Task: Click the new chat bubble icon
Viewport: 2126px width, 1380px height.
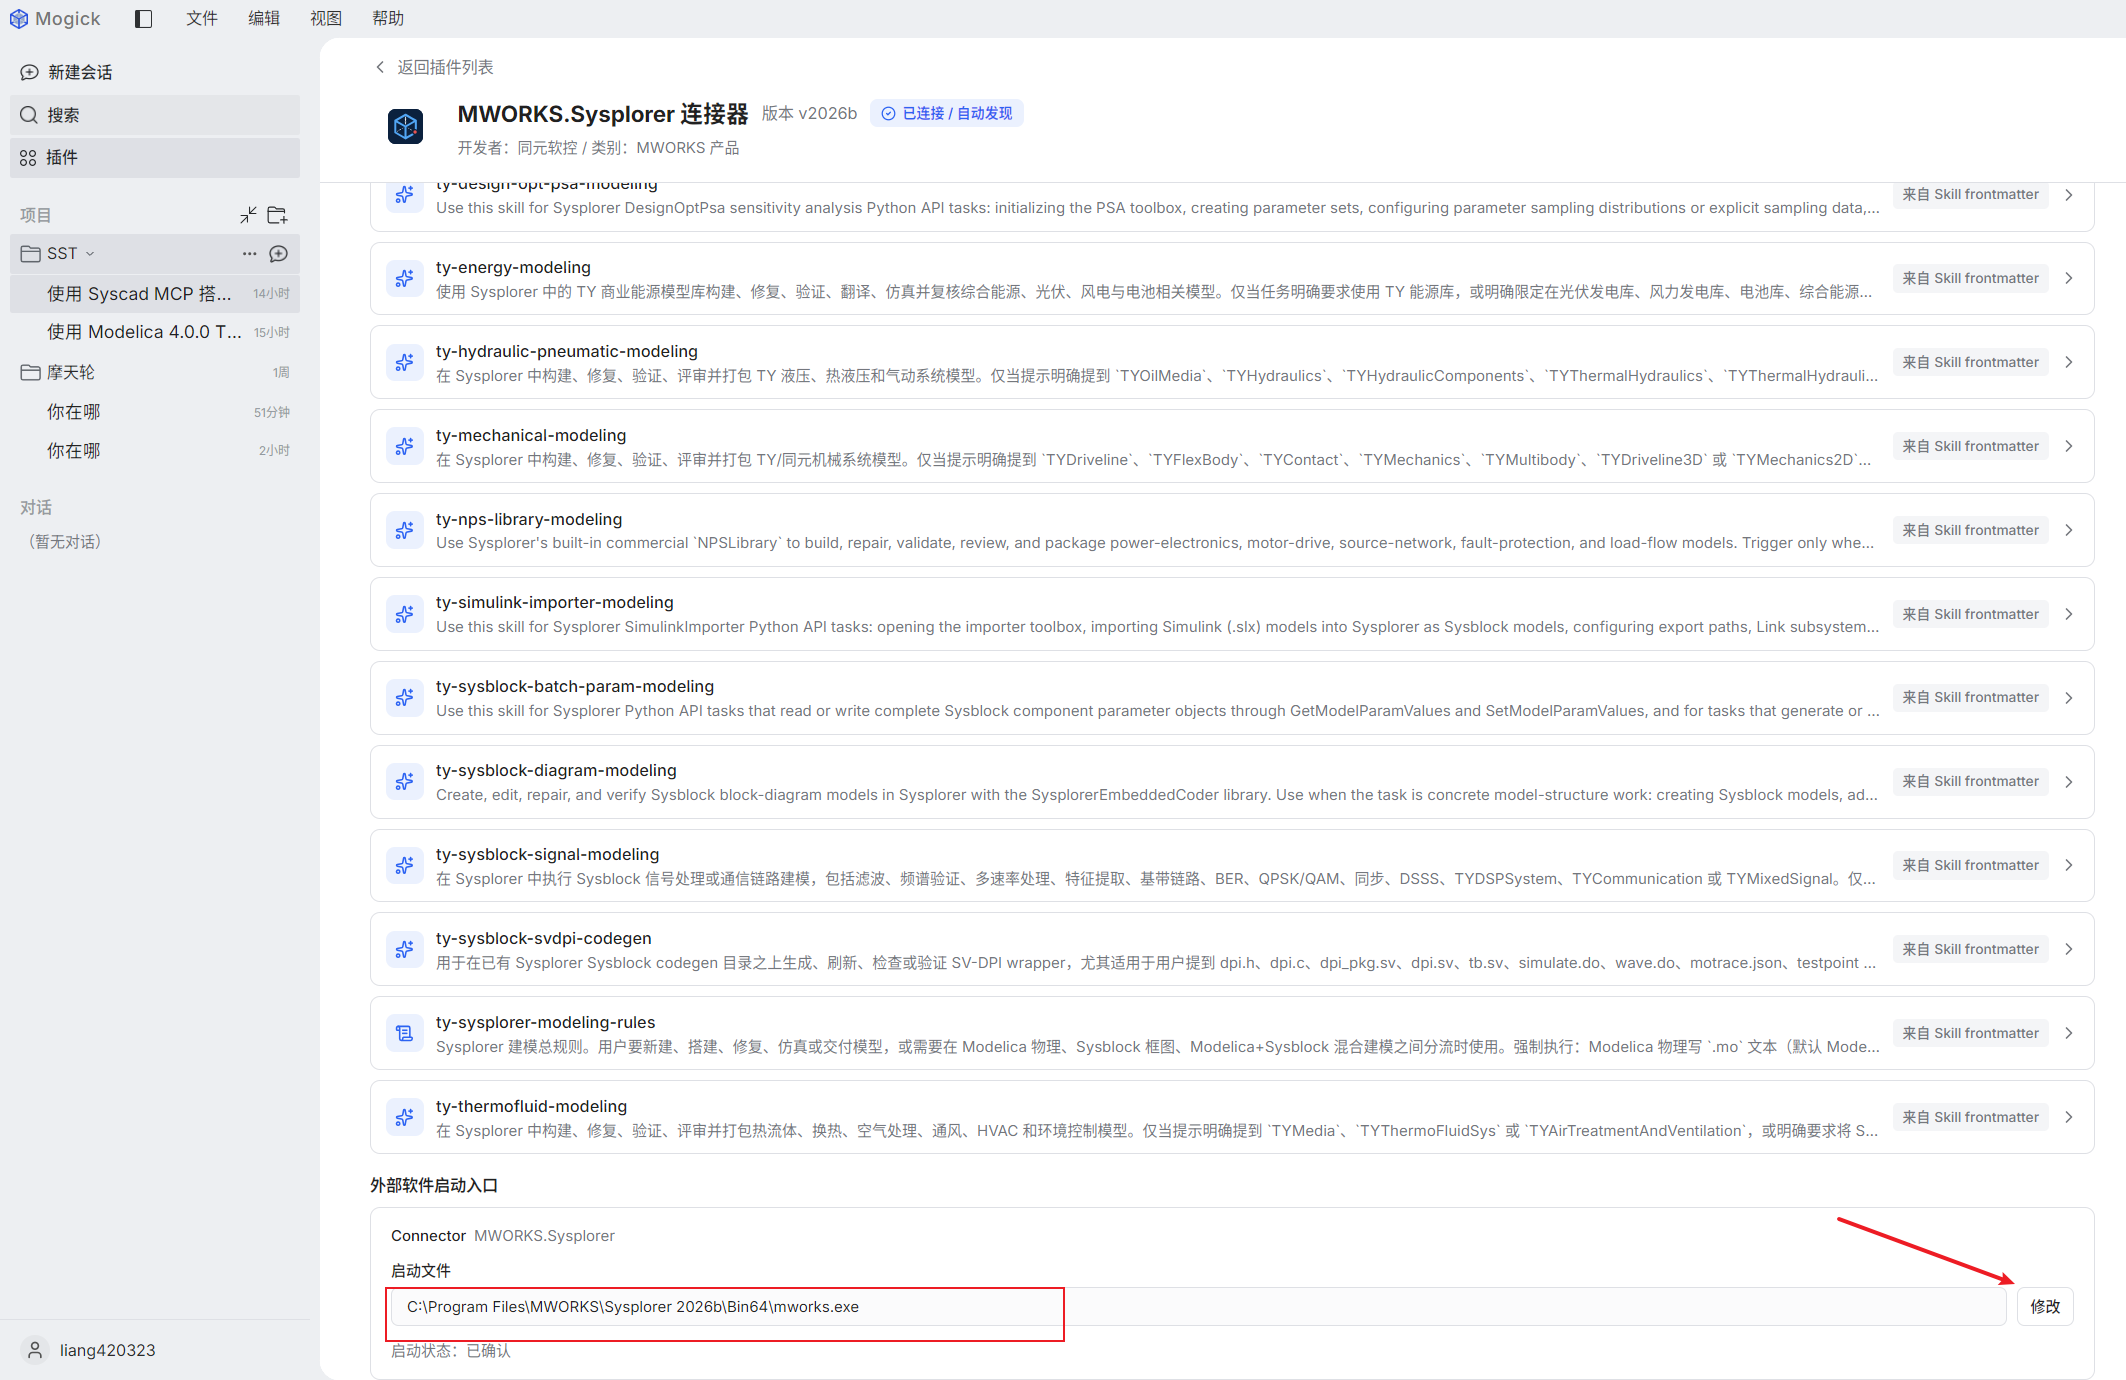Action: click(x=29, y=72)
